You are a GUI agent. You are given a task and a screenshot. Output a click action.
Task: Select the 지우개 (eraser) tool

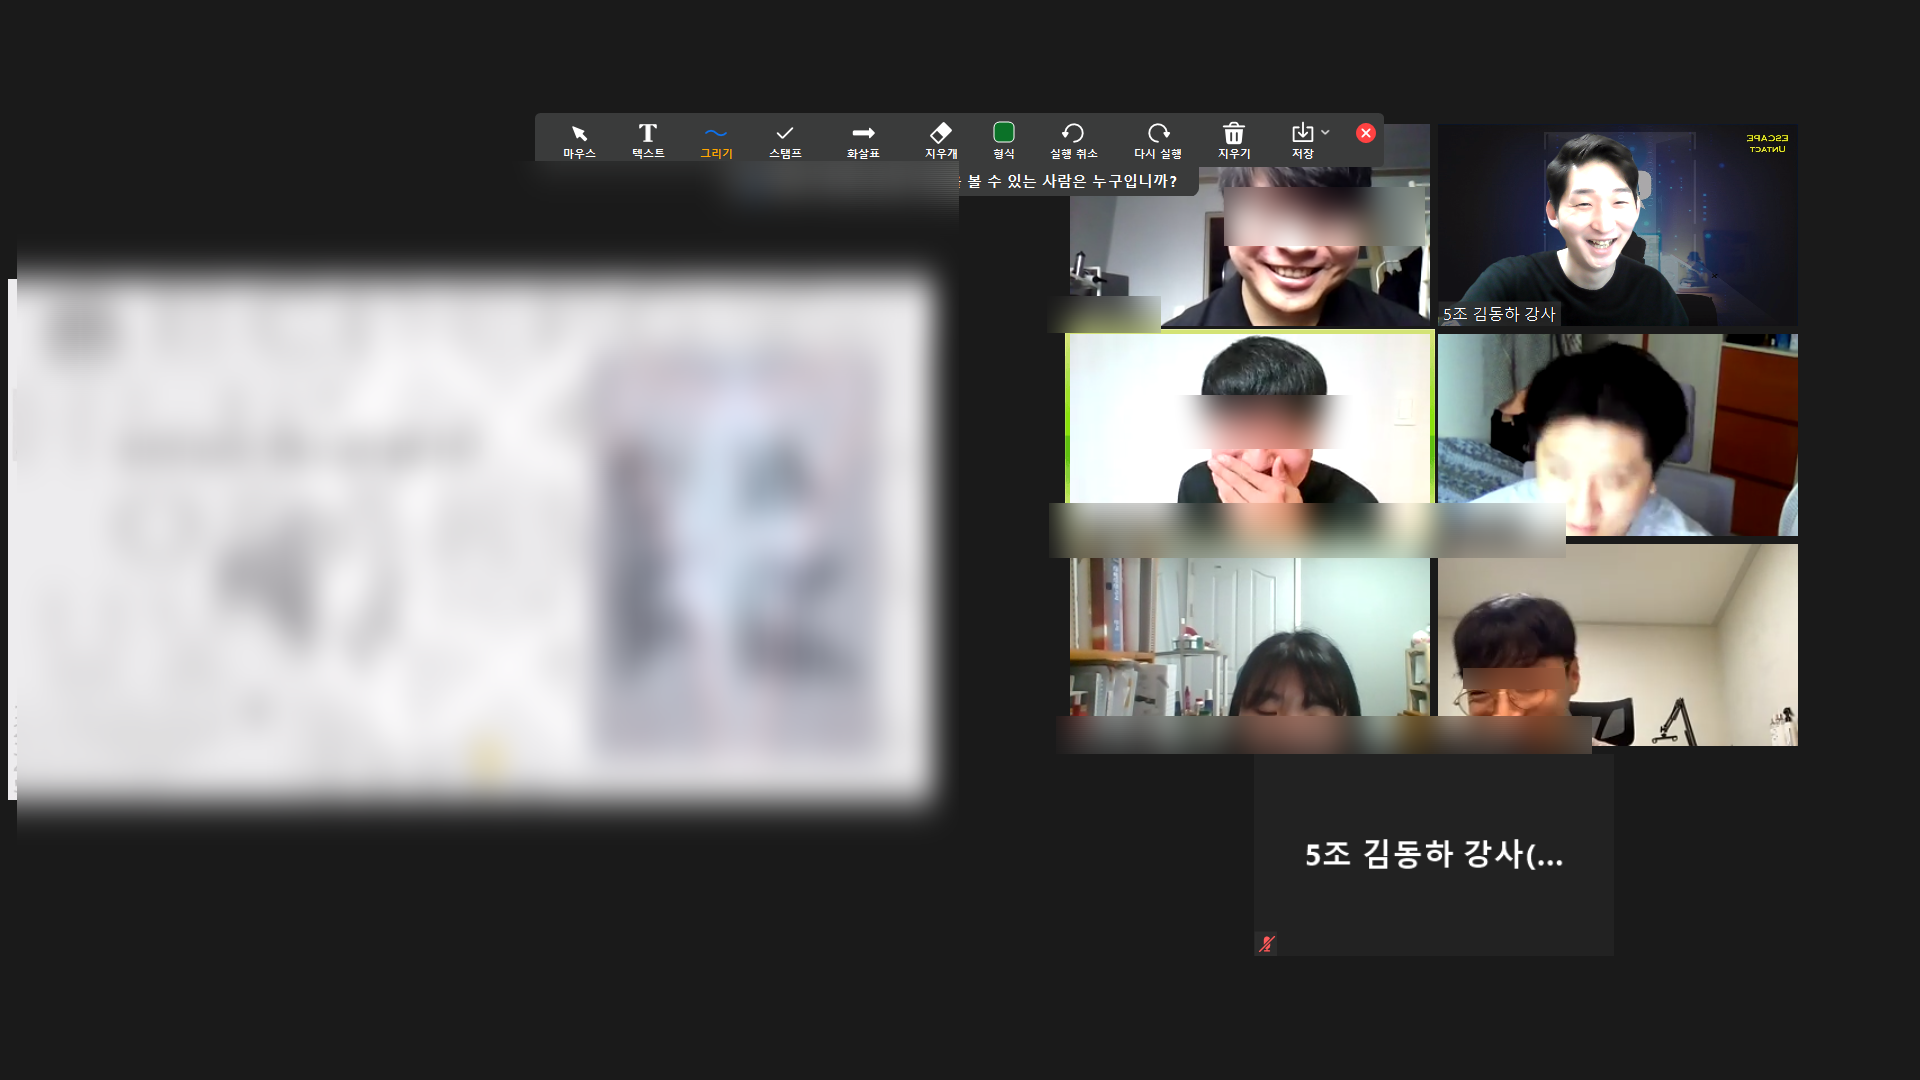(x=941, y=141)
